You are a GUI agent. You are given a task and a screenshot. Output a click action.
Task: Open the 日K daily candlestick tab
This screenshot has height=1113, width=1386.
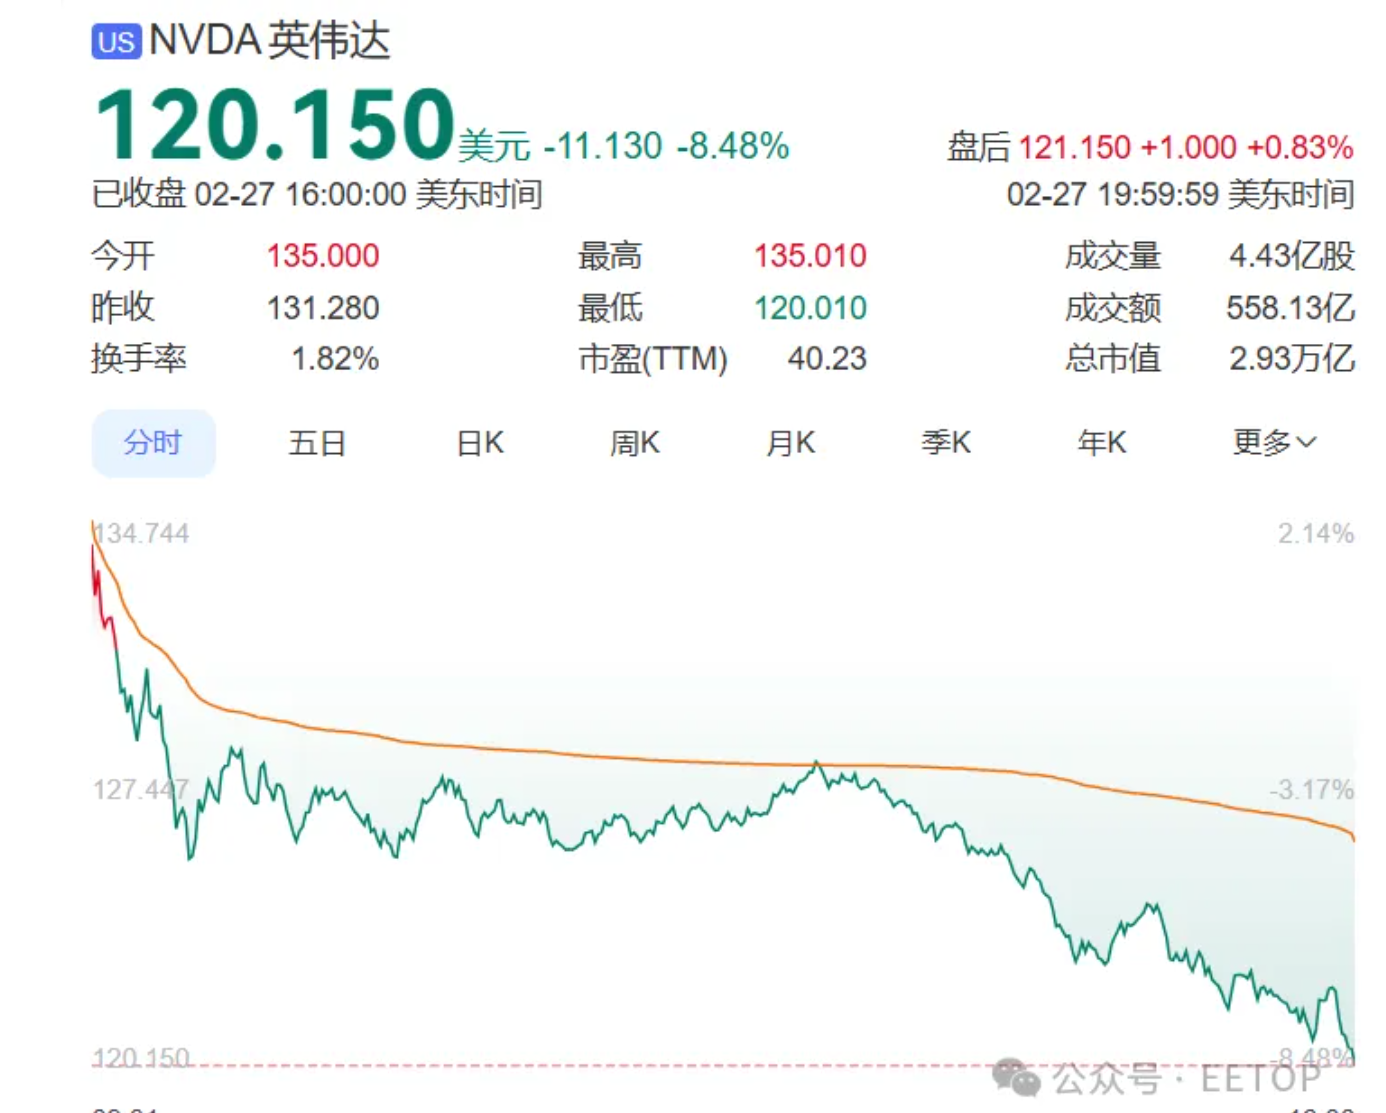[x=480, y=443]
